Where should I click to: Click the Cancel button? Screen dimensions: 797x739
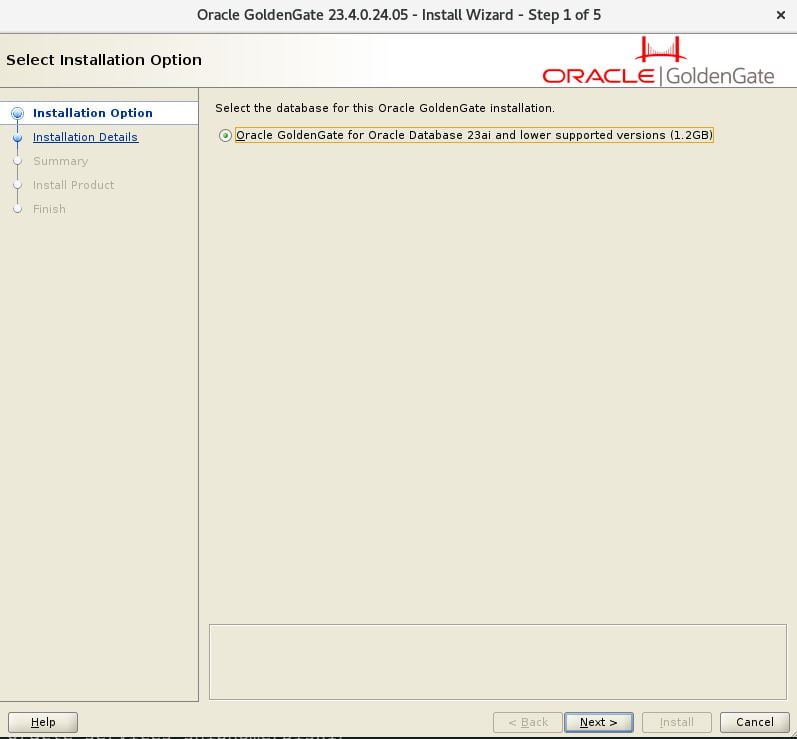(754, 722)
